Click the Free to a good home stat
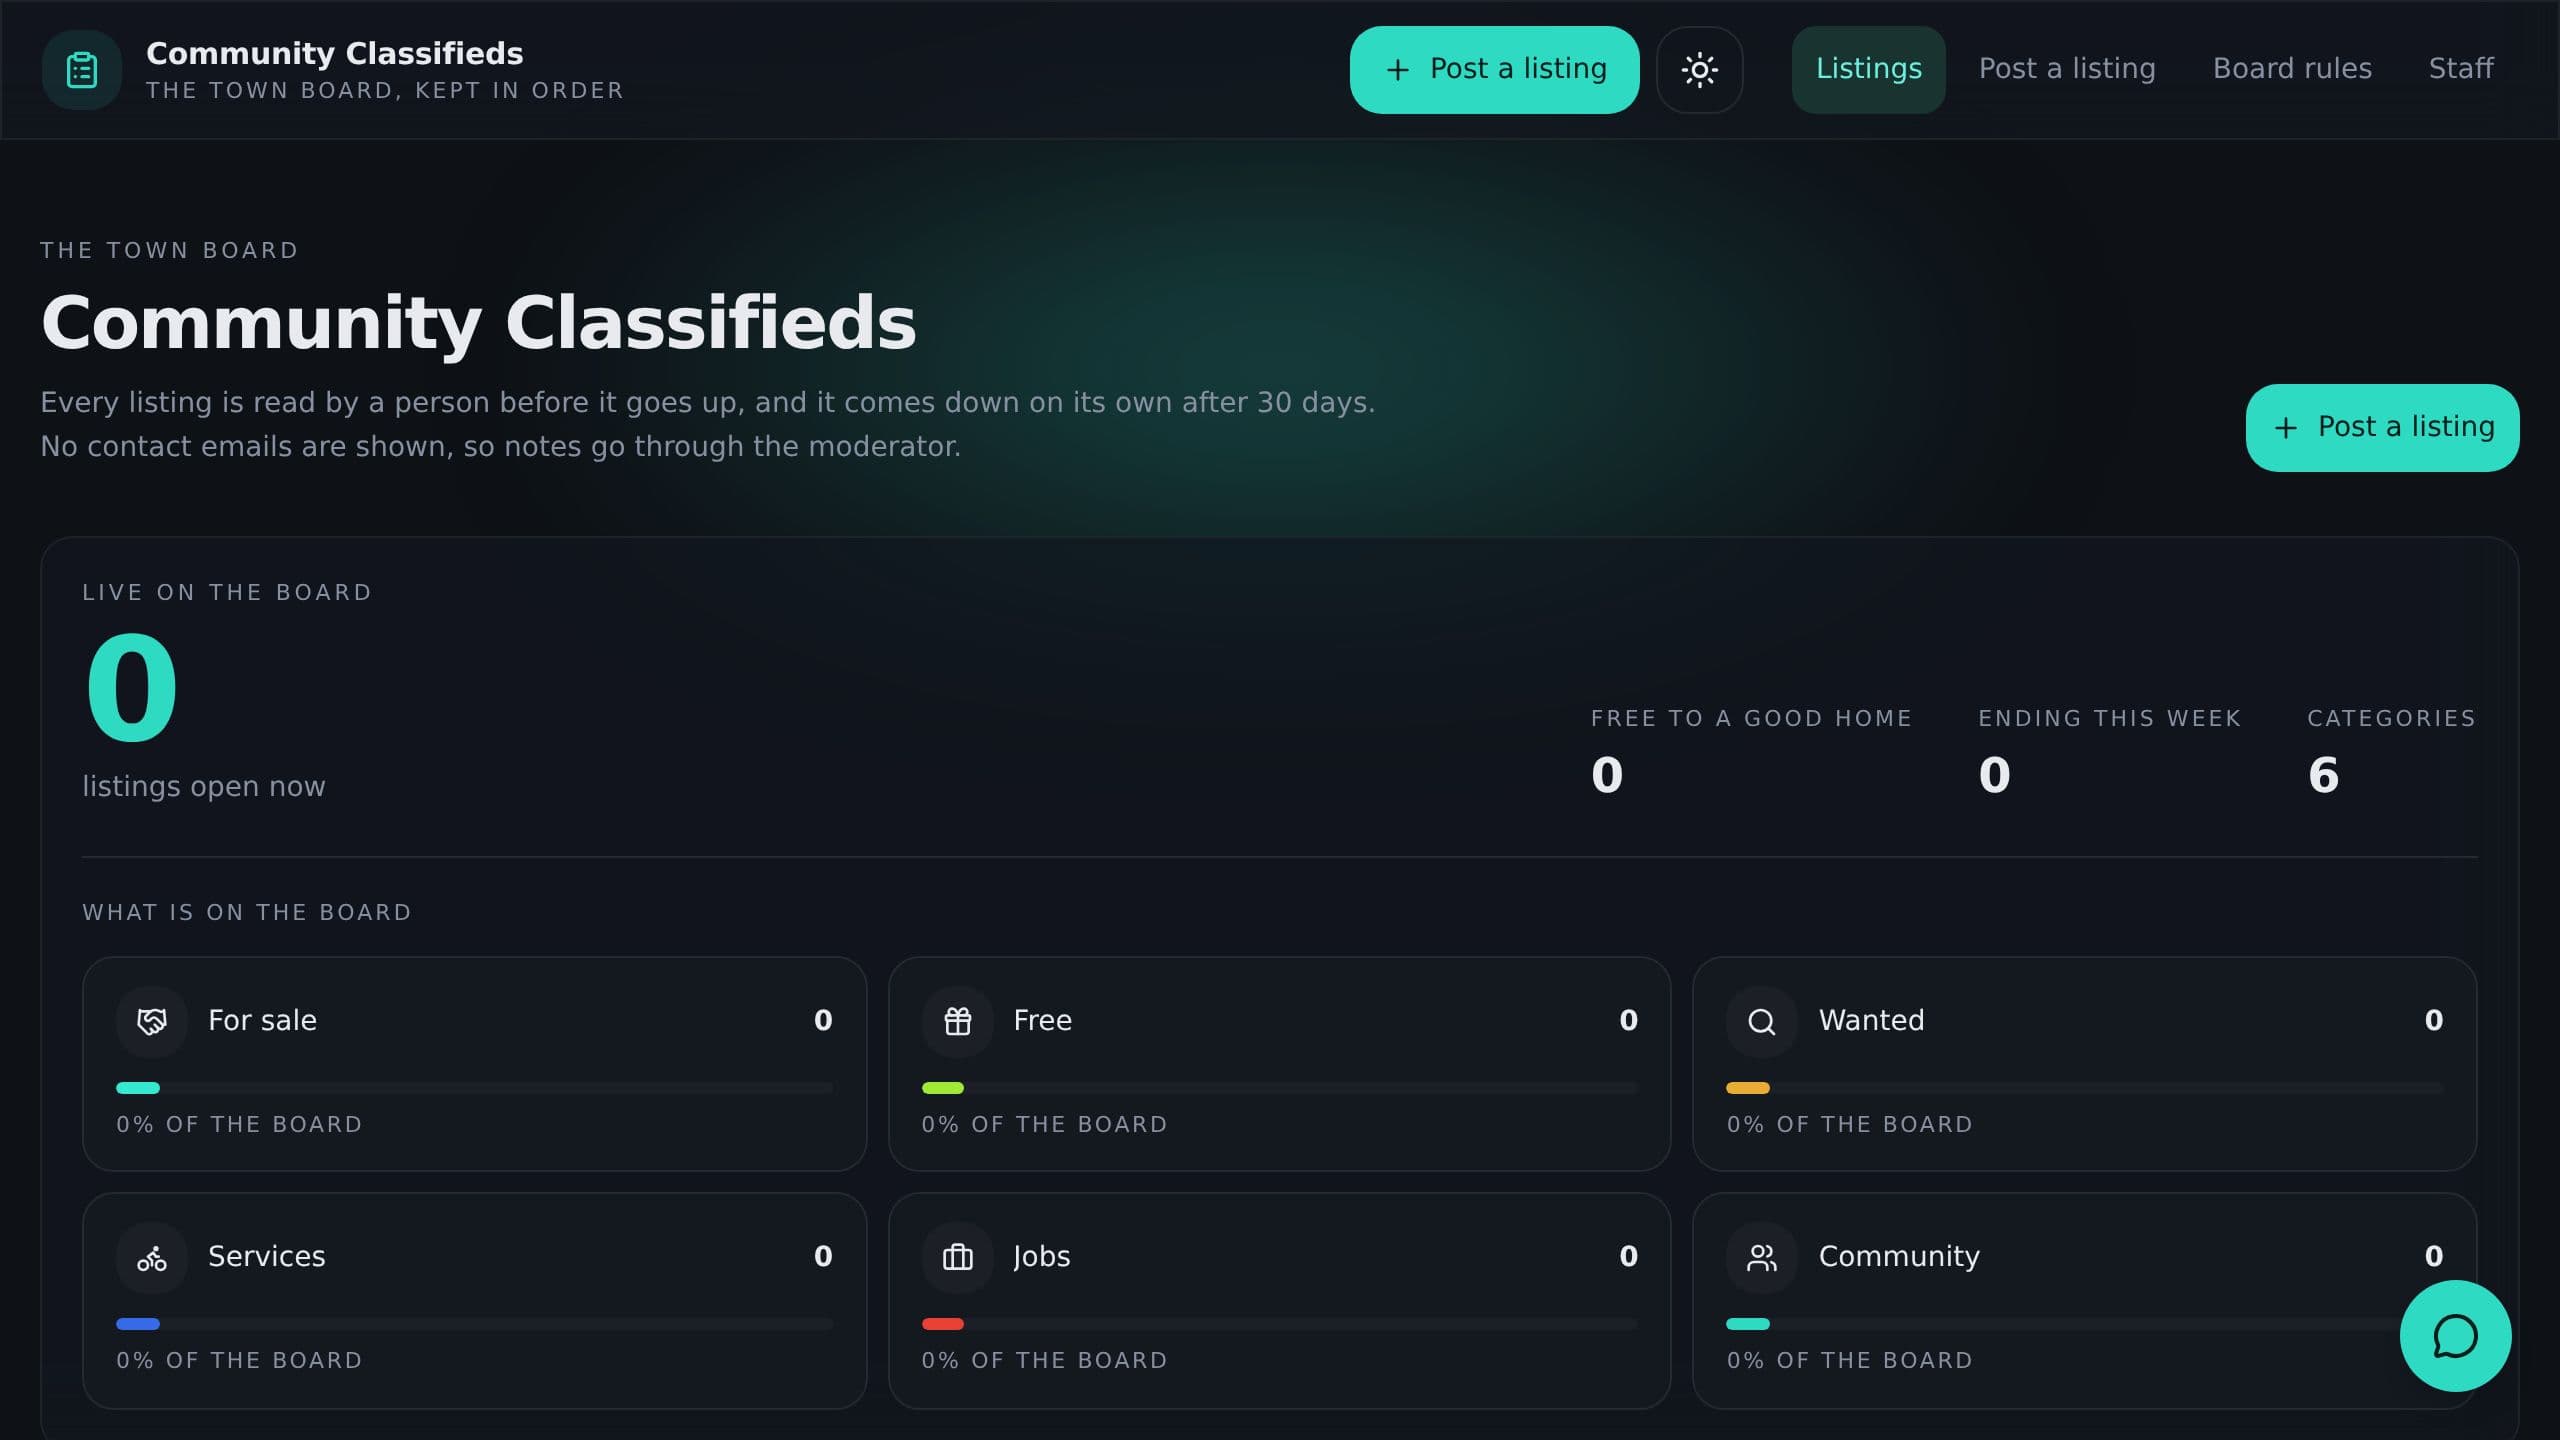Screen dimensions: 2560x1440 [x=1751, y=752]
